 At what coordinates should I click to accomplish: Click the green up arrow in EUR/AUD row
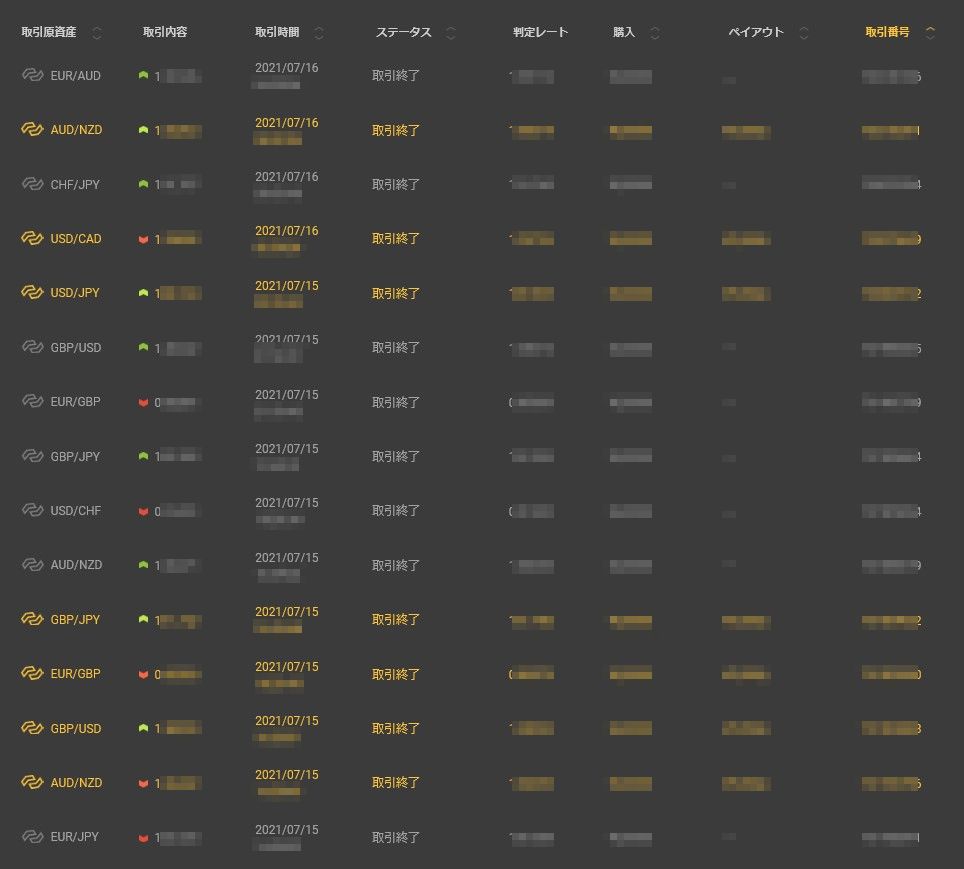pyautogui.click(x=143, y=75)
